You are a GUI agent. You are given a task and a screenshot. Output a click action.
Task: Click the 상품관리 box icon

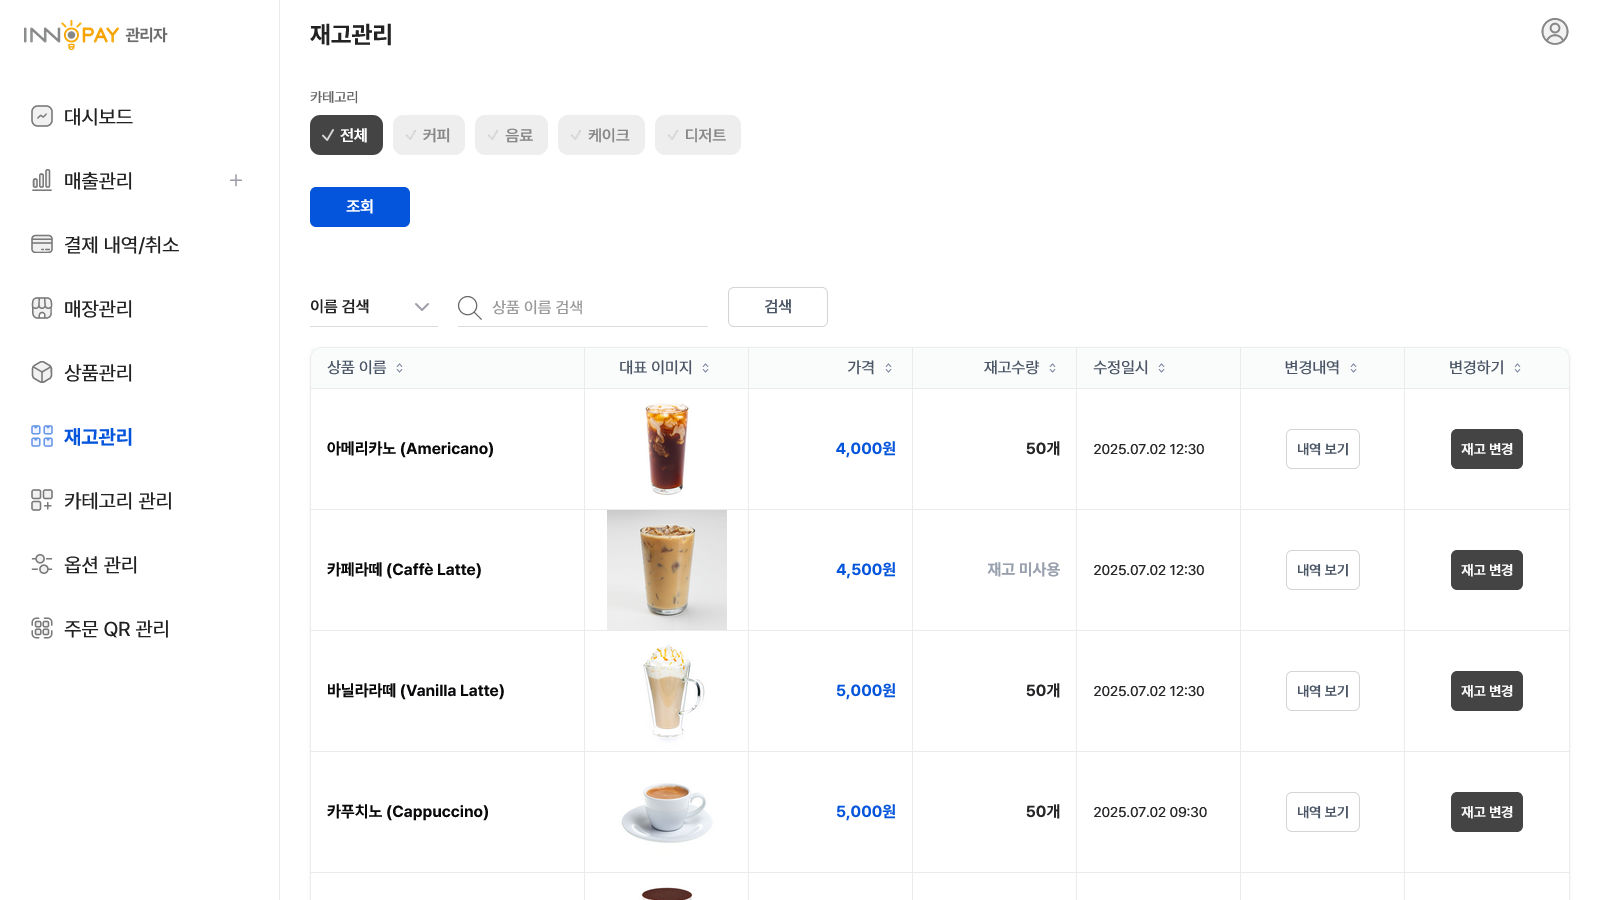[x=42, y=373]
